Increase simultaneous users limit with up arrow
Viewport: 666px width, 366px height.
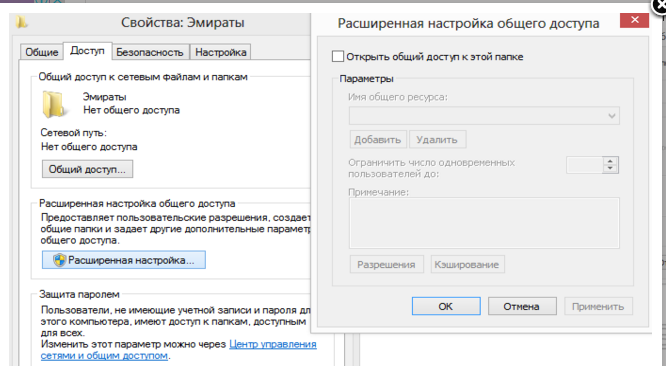tap(610, 161)
